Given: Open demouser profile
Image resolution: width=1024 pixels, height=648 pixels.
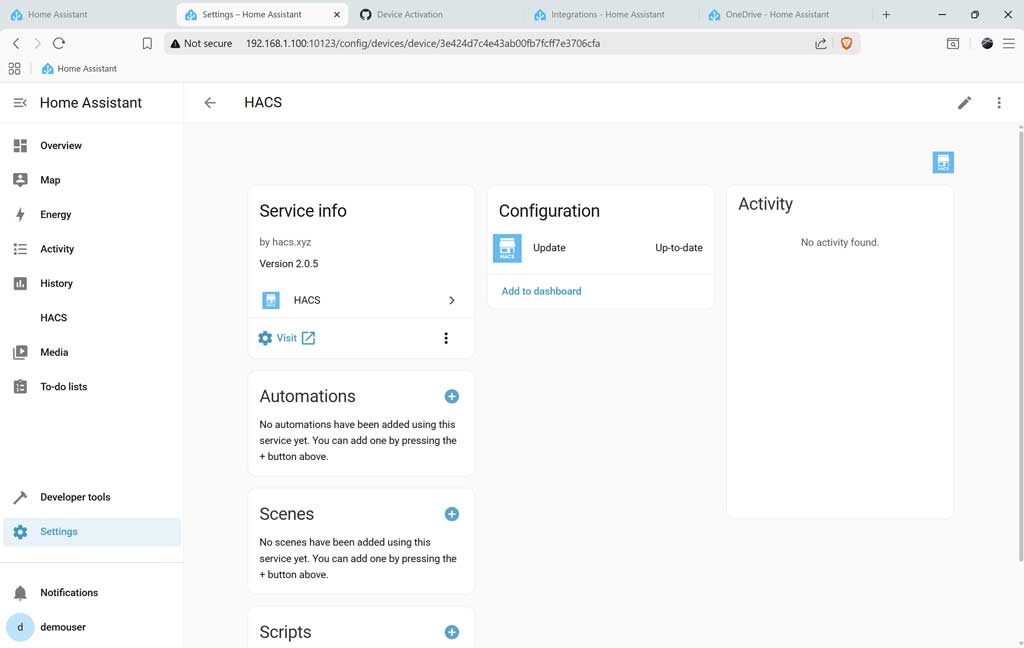Looking at the screenshot, I should click(x=91, y=627).
